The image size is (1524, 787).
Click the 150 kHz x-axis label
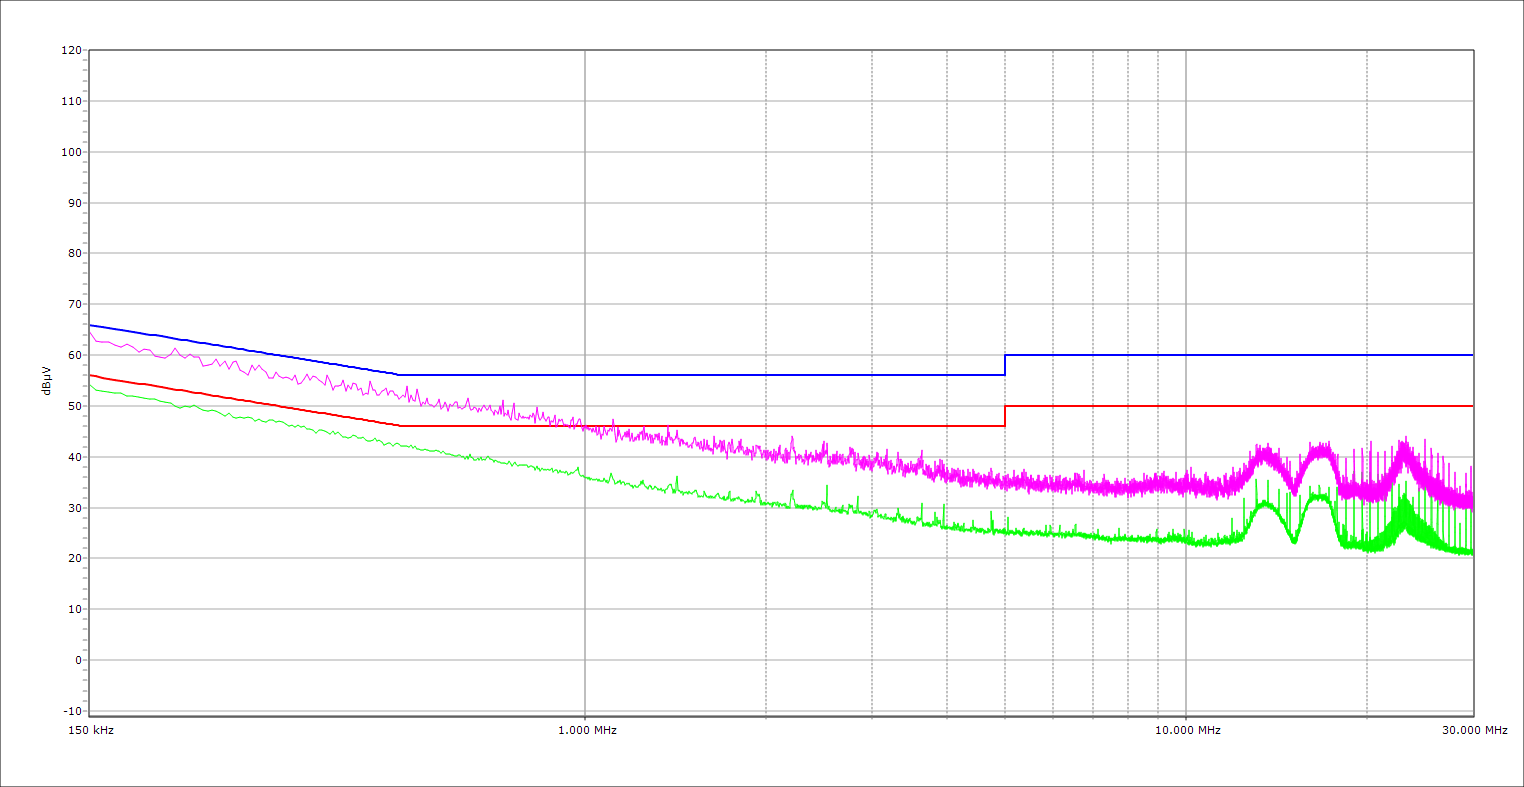[92, 730]
